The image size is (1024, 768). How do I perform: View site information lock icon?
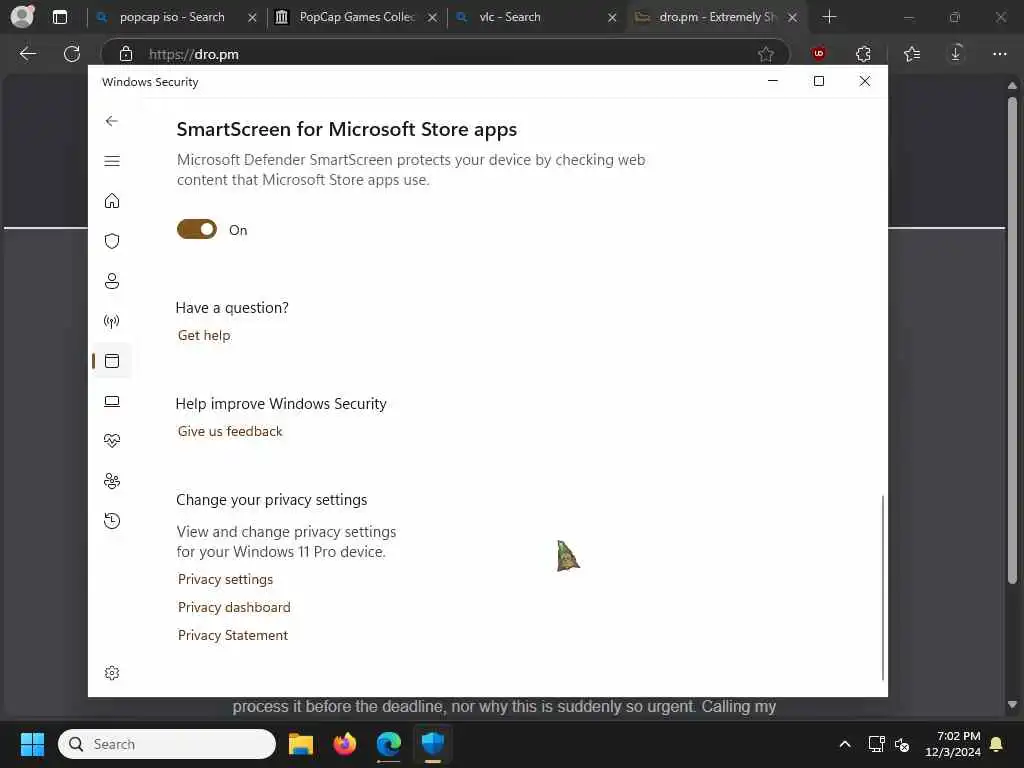[x=125, y=54]
